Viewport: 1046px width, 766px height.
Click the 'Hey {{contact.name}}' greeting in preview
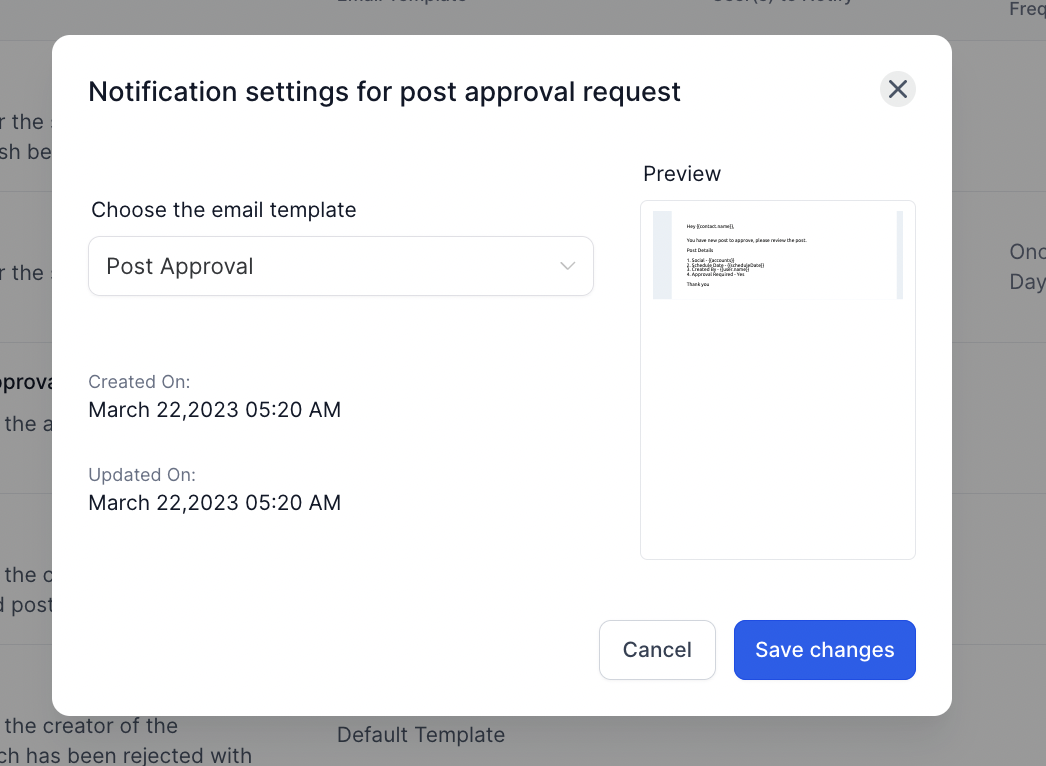point(710,227)
